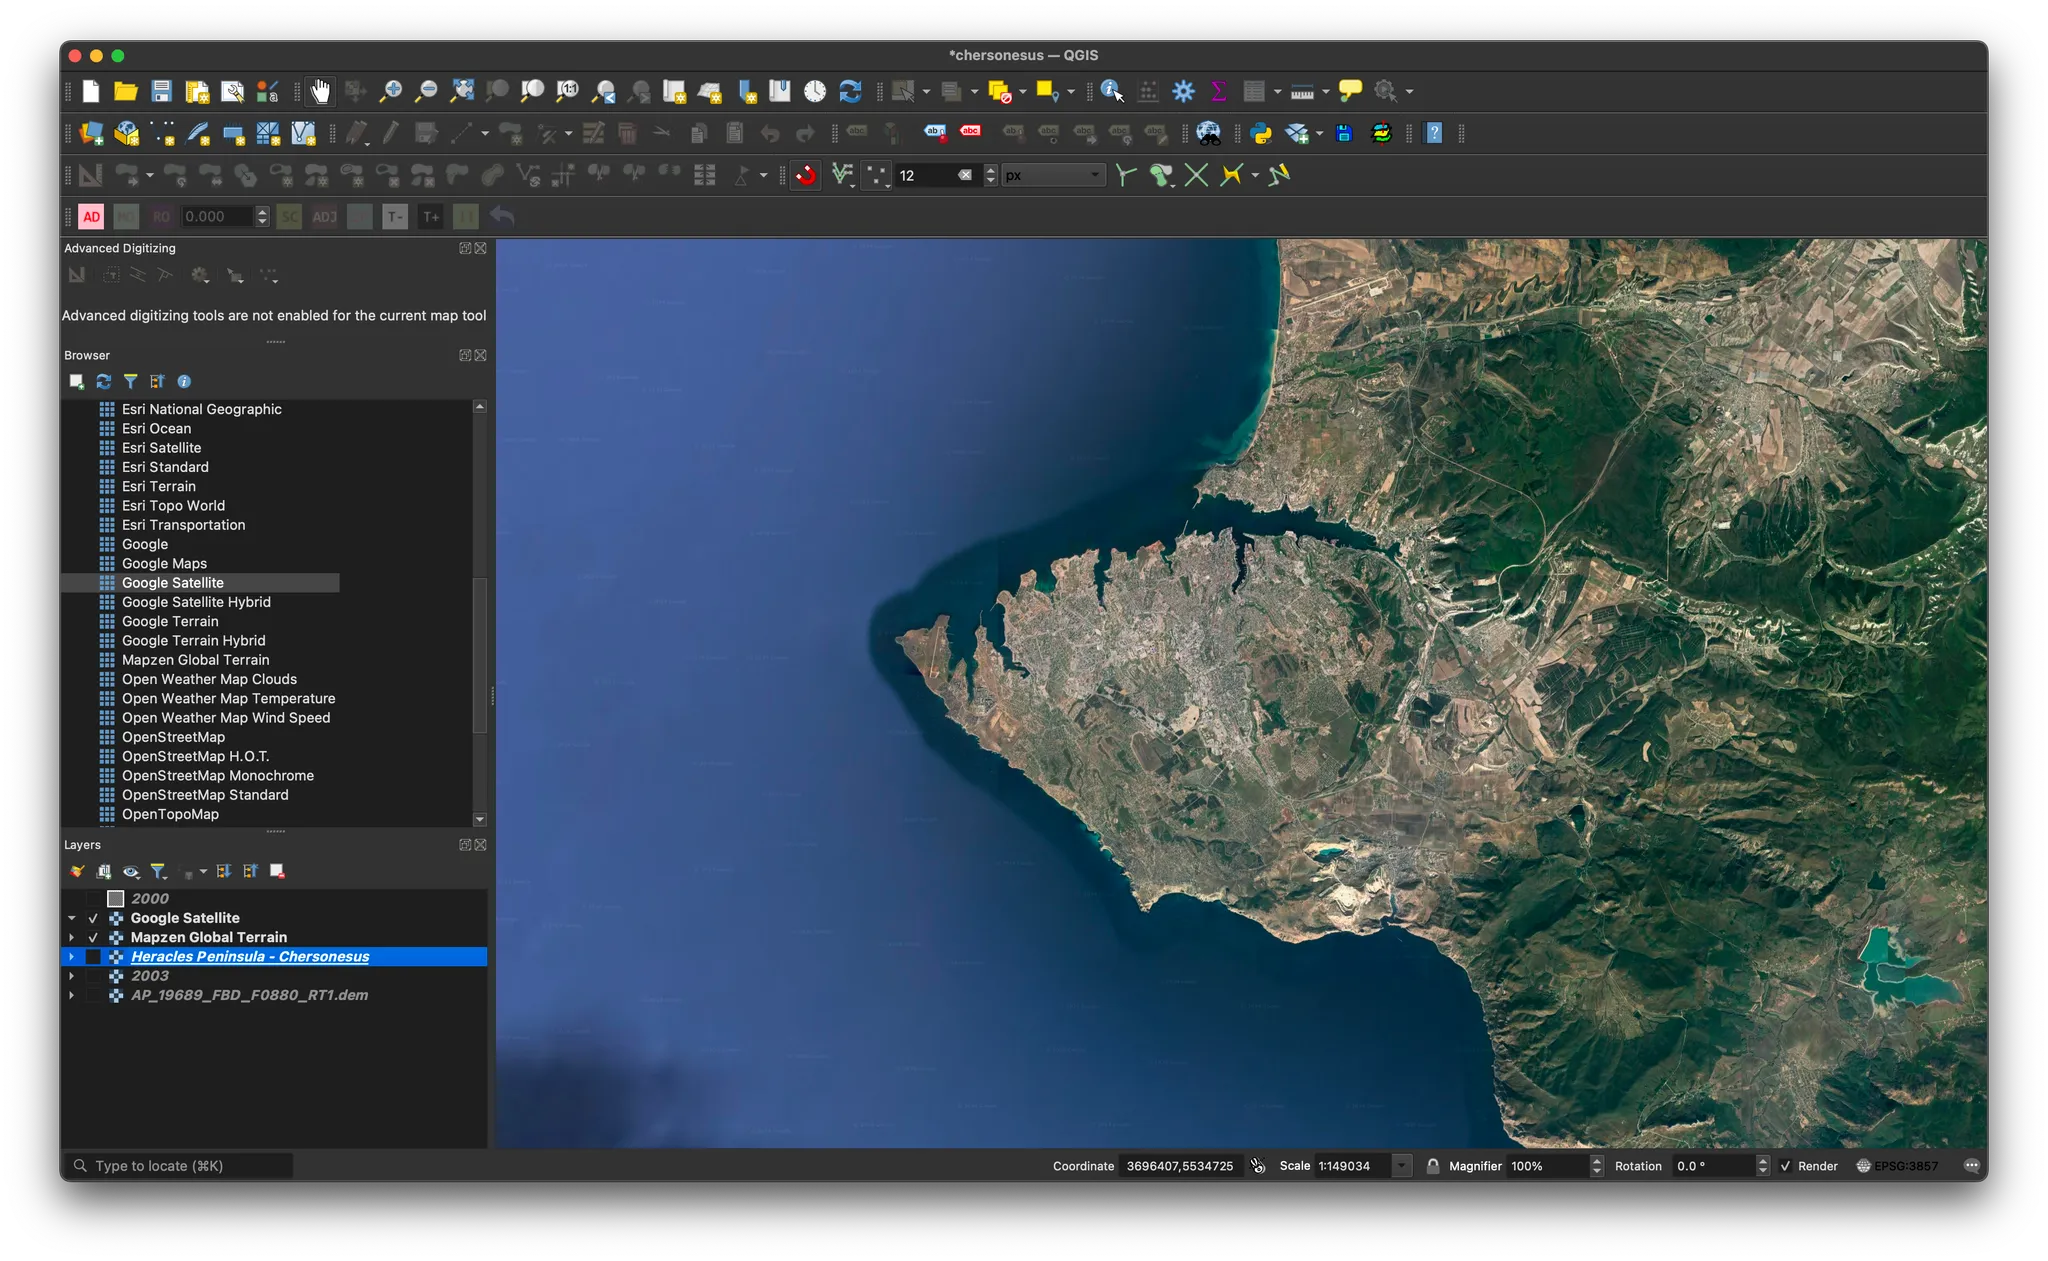Click the Rotation value stepper arrows
The height and width of the screenshot is (1261, 2048).
point(1762,1166)
